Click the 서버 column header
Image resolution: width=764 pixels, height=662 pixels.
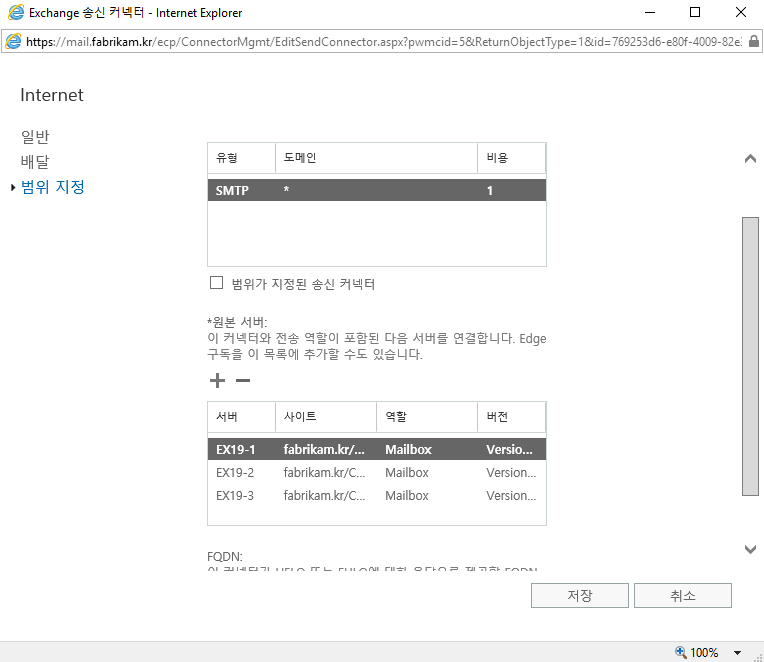pos(242,417)
